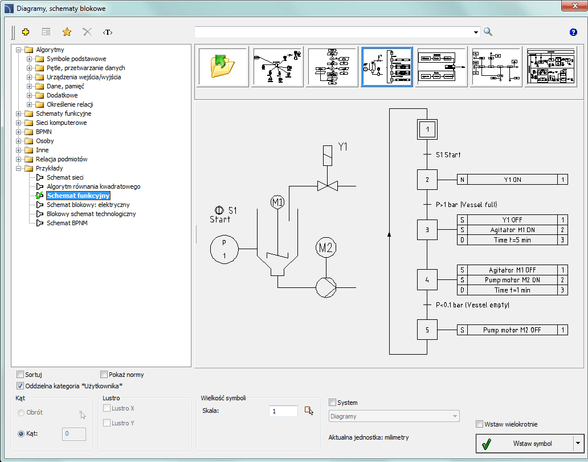588x462 pixels.
Task: Click the folder up-level thumbnail
Action: (223, 66)
